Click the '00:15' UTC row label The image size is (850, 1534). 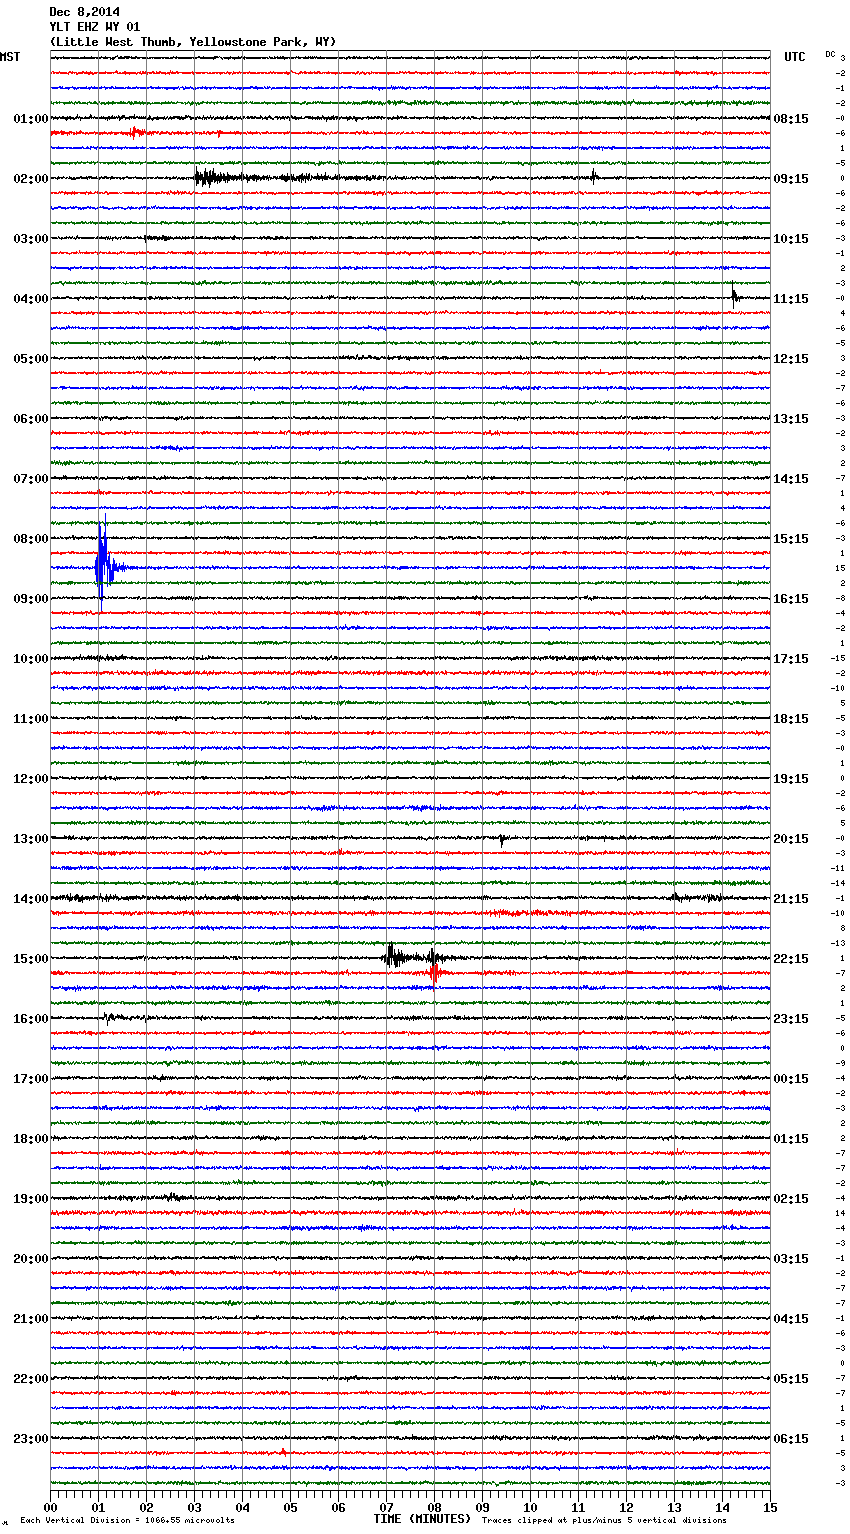click(791, 1079)
